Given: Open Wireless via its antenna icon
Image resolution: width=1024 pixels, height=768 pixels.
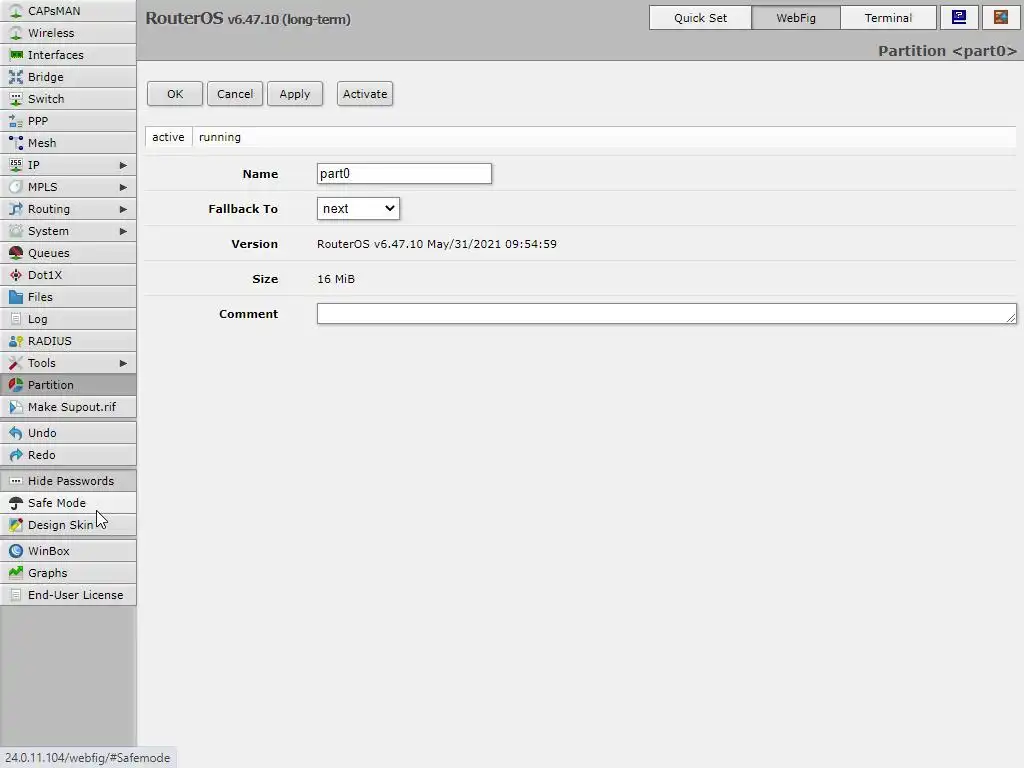Looking at the screenshot, I should click(16, 33).
